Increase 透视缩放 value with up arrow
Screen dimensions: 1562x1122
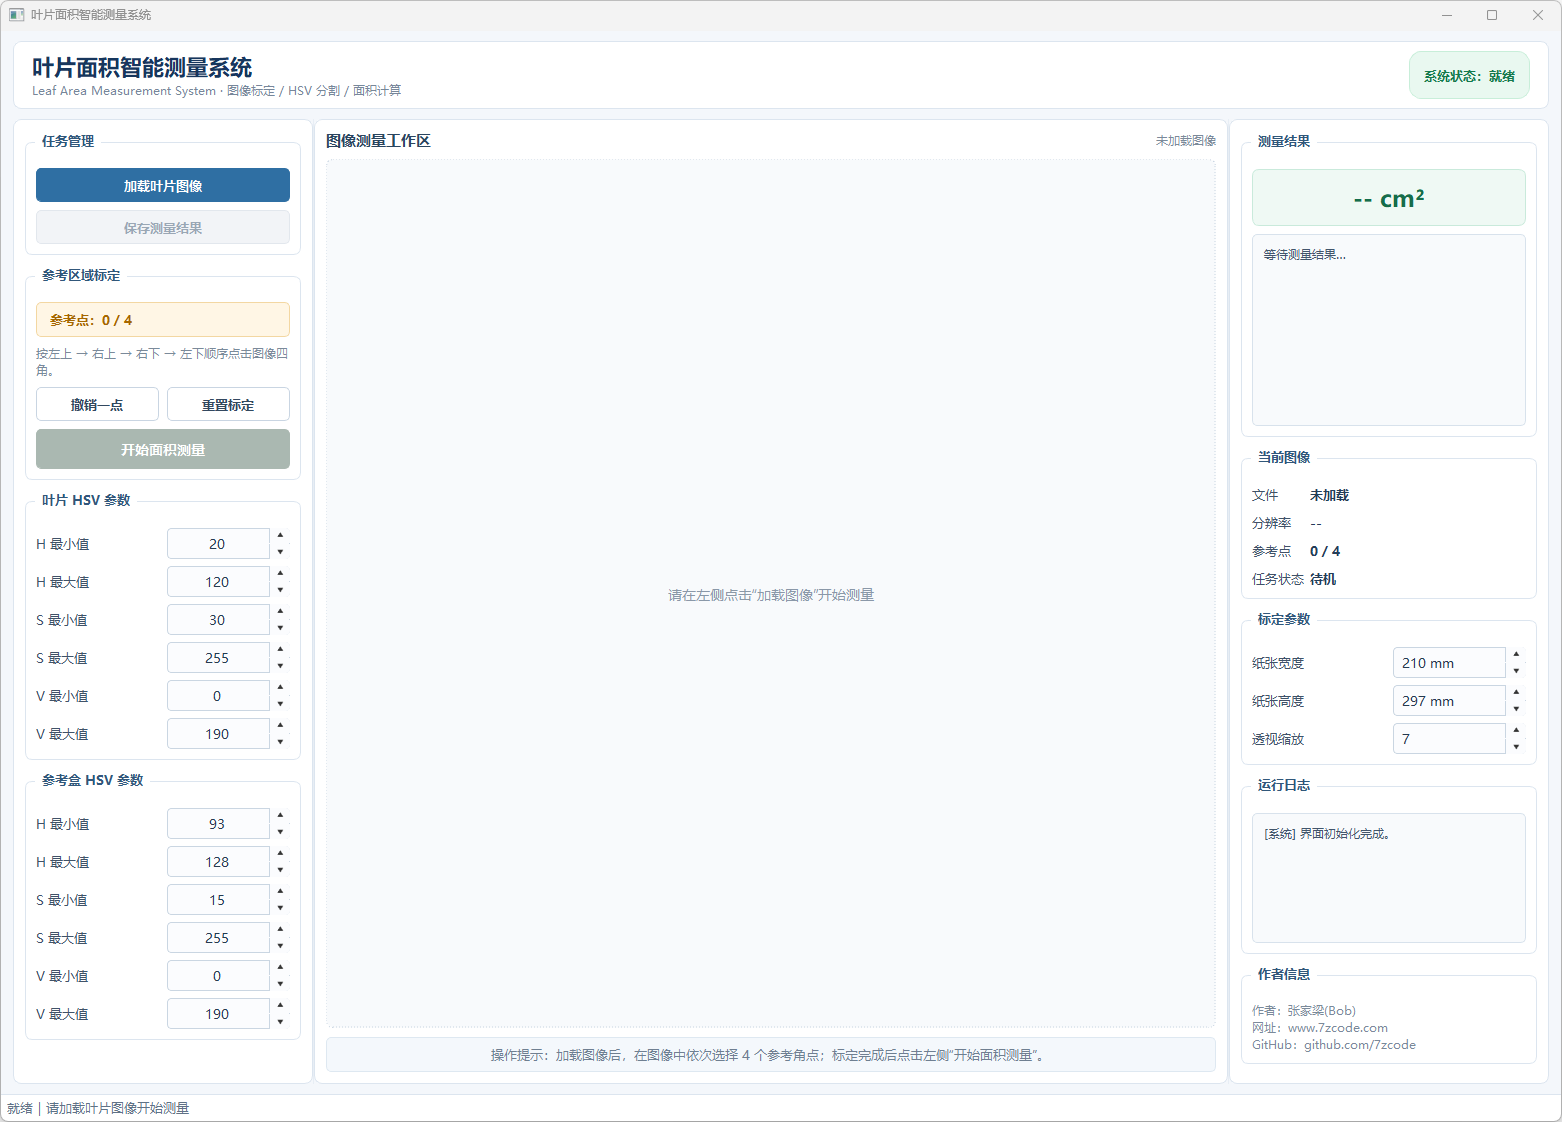point(1516,730)
